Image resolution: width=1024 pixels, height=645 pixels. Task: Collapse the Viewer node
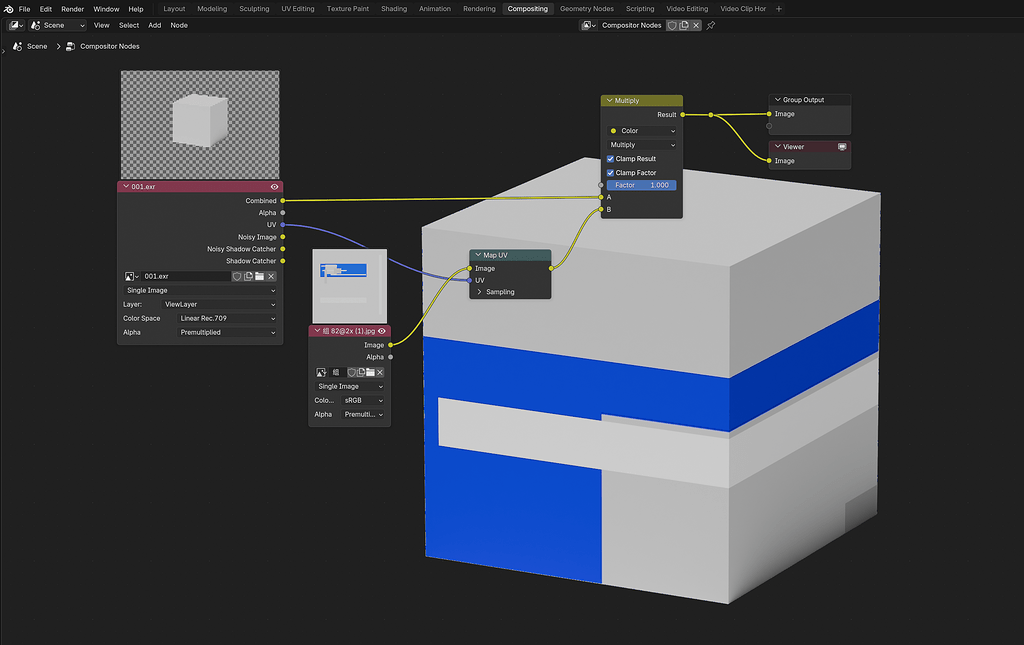[x=777, y=147]
